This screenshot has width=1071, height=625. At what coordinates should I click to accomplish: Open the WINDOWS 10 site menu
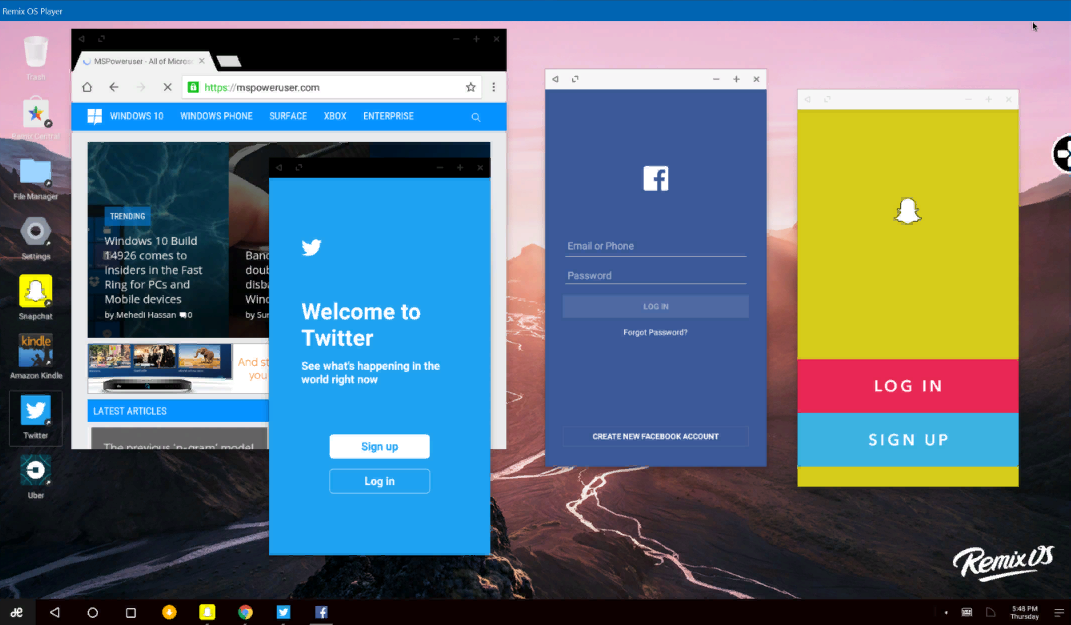coord(137,116)
